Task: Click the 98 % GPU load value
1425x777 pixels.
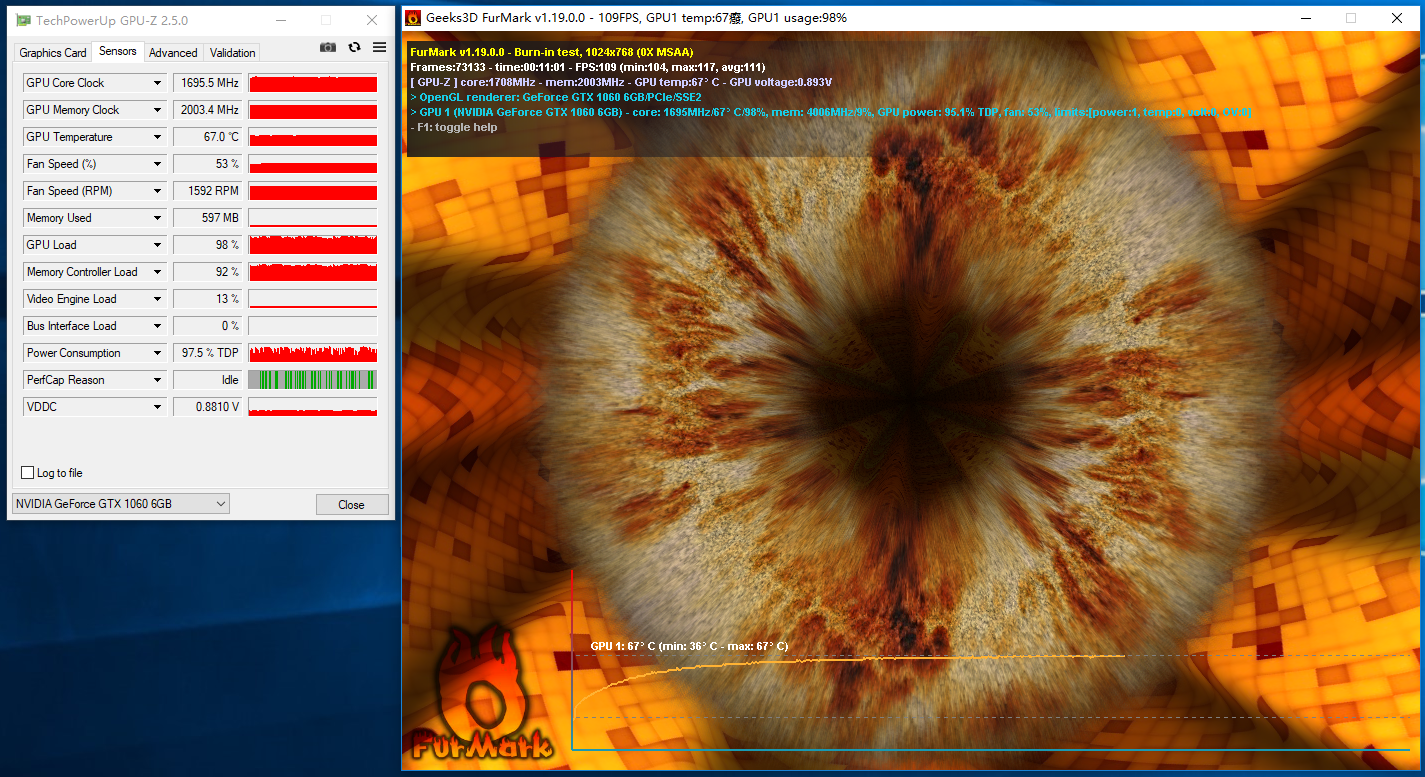Action: [208, 245]
